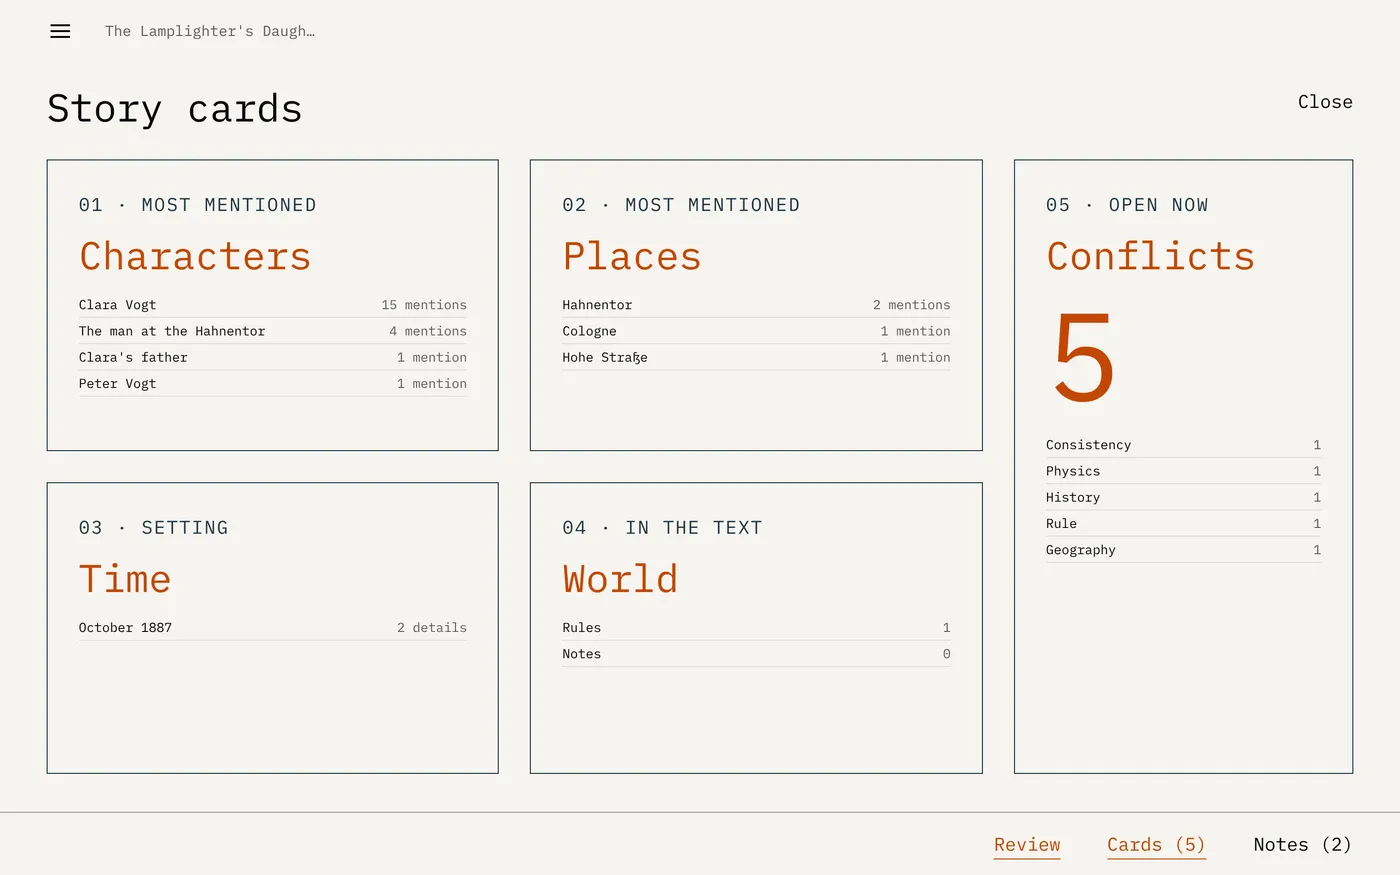This screenshot has height=875, width=1400.
Task: Click the document title The Lamplighter's Daugh…
Action: coord(210,31)
